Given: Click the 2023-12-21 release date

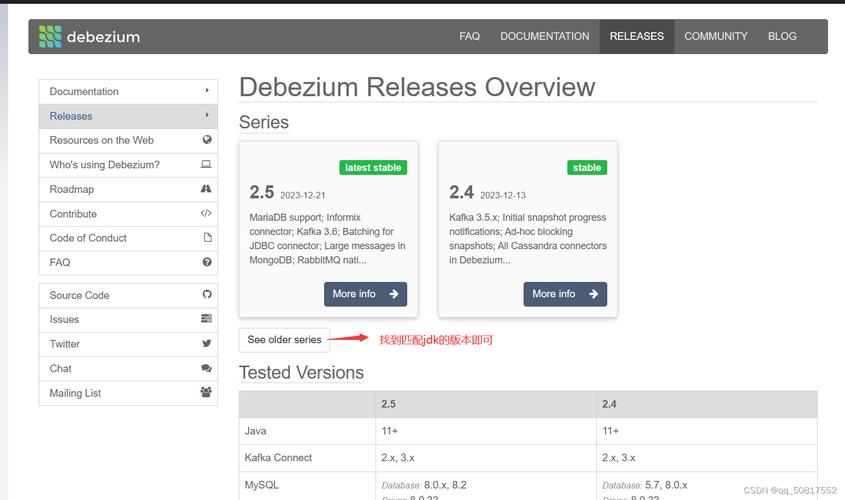Looking at the screenshot, I should [303, 195].
